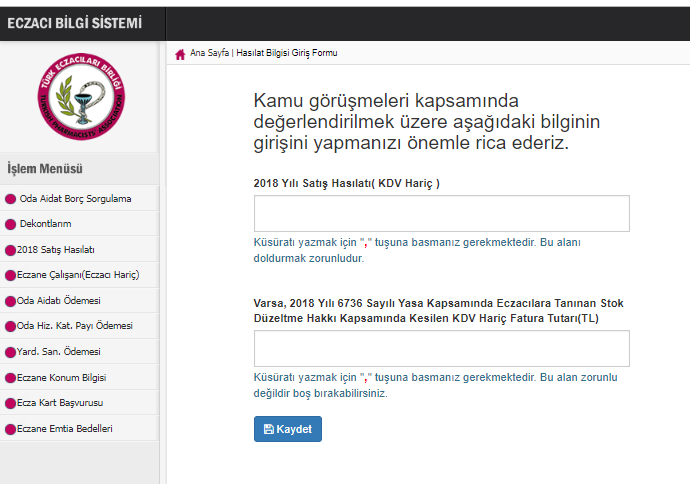Viewport: 690px width, 484px height.
Task: Open Oda Aidat Borç Sorgulama menu item
Action: [x=75, y=199]
